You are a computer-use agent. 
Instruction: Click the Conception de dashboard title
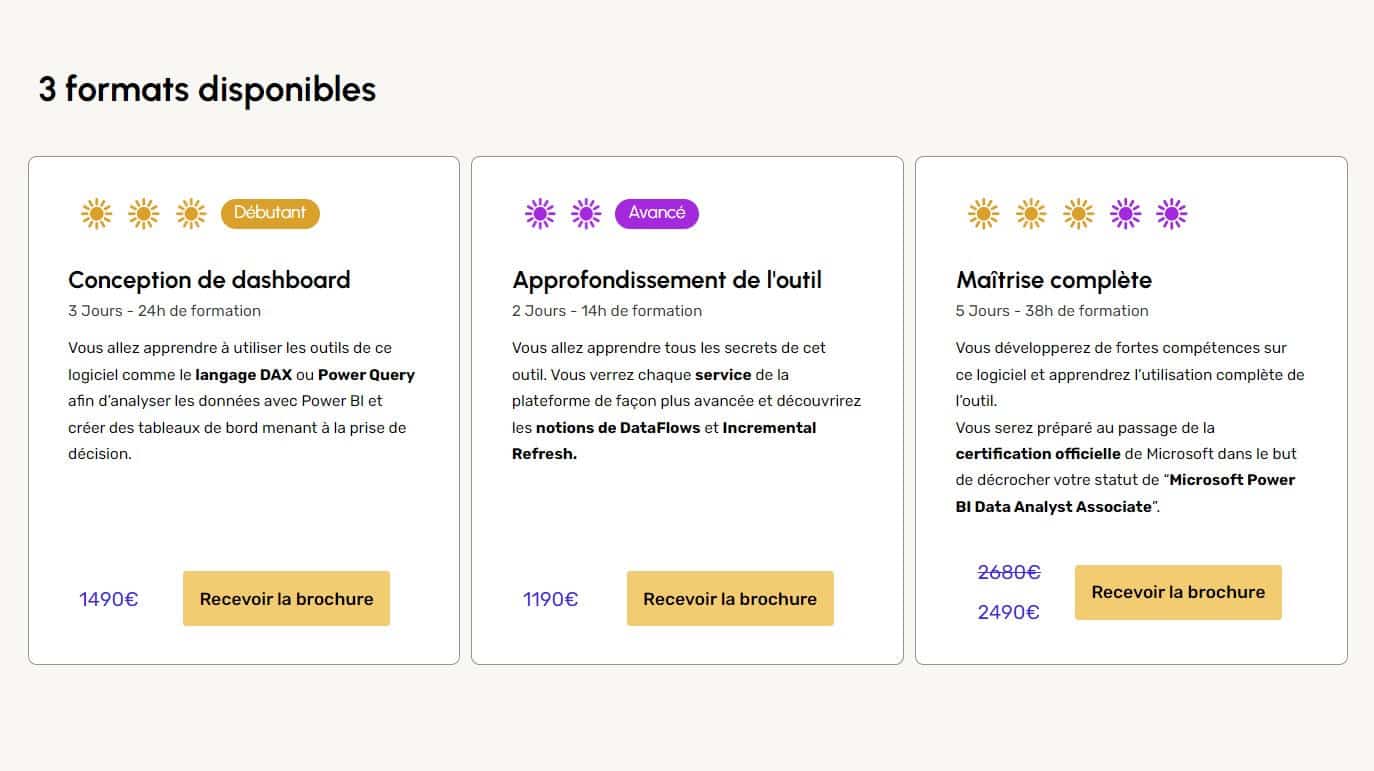(x=209, y=280)
